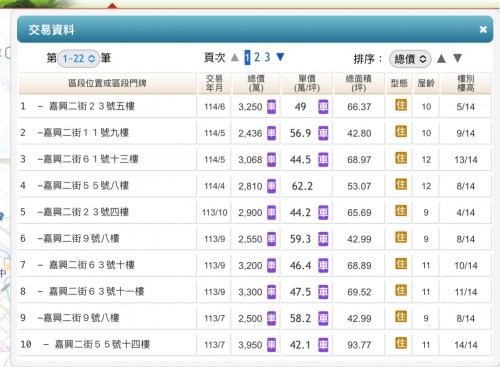The image size is (500, 367).
Task: Click the 屋齡 column header
Action: 426,83
